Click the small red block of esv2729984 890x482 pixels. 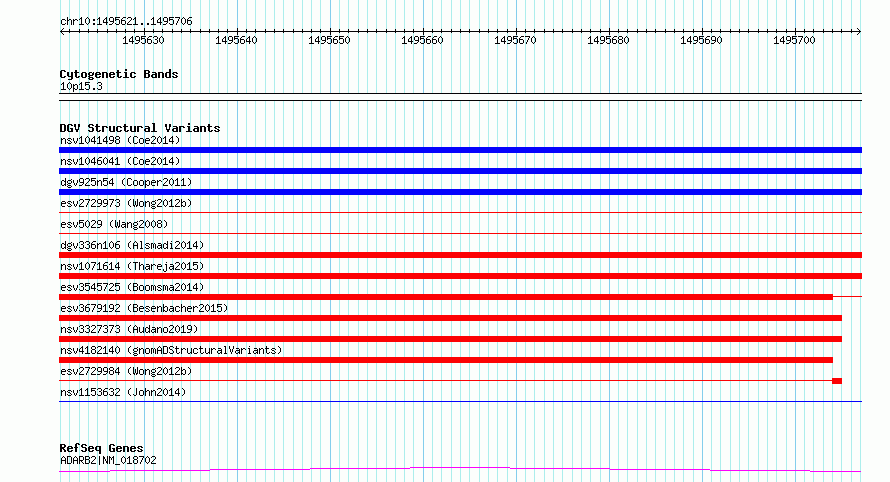coord(837,381)
